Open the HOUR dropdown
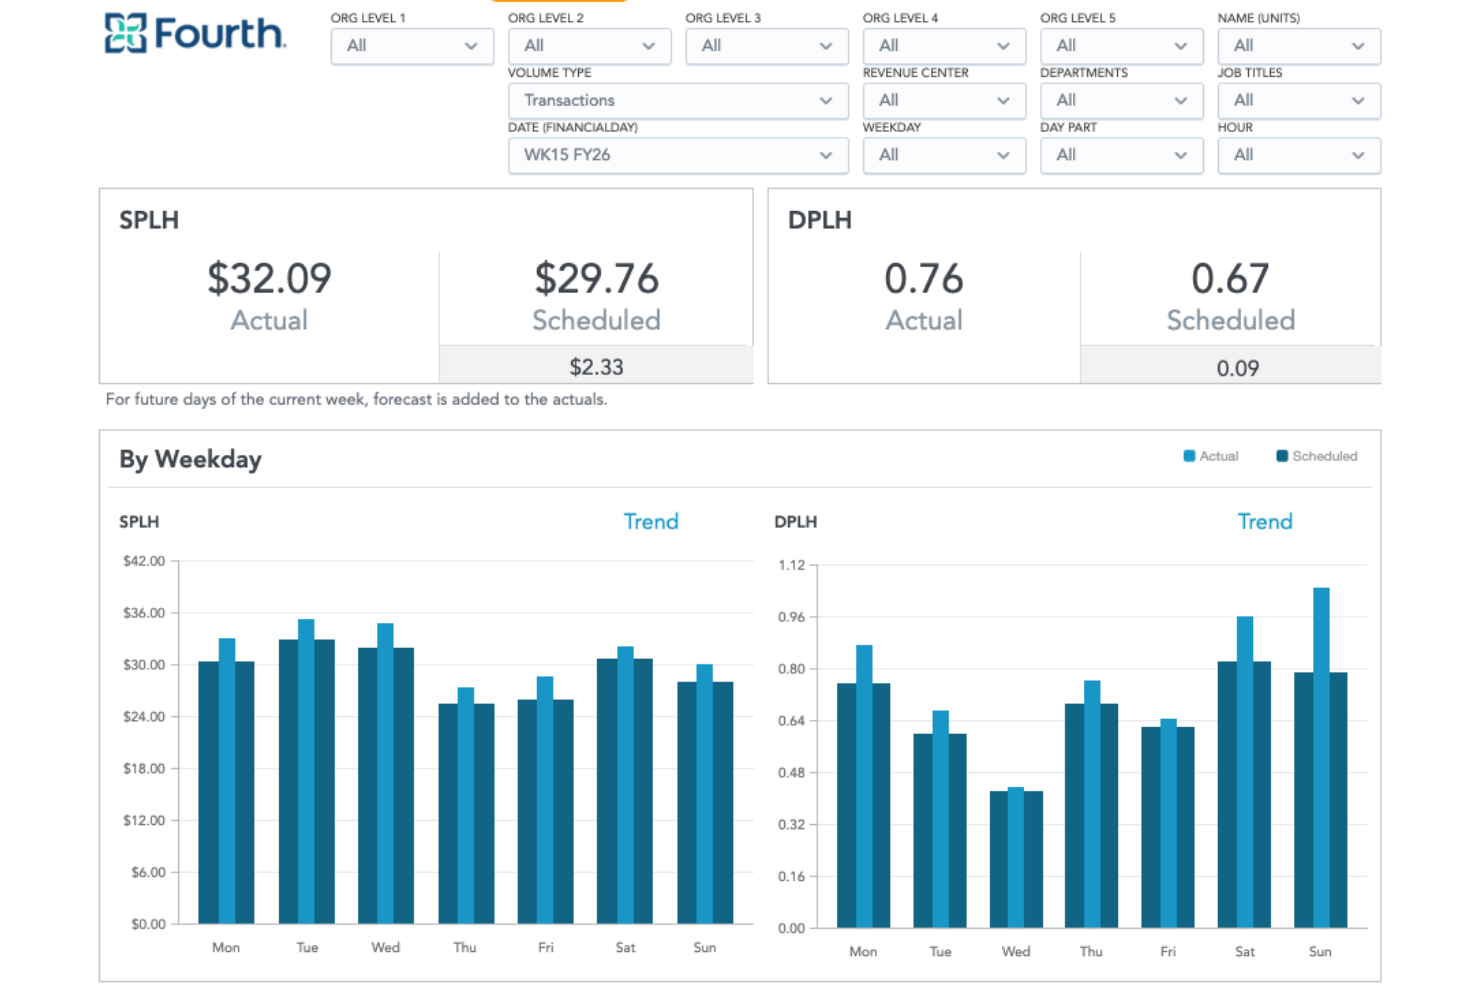The image size is (1480, 987). click(x=1299, y=155)
